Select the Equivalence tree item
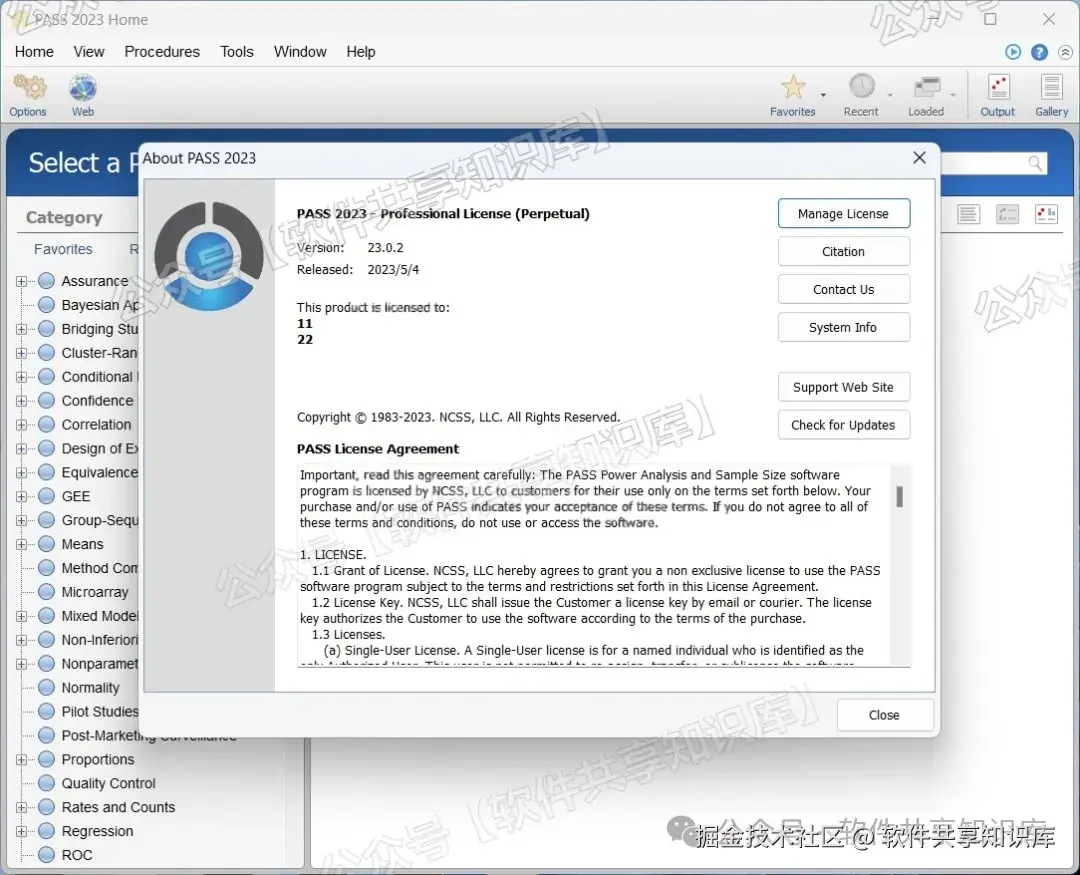1080x875 pixels. 99,473
